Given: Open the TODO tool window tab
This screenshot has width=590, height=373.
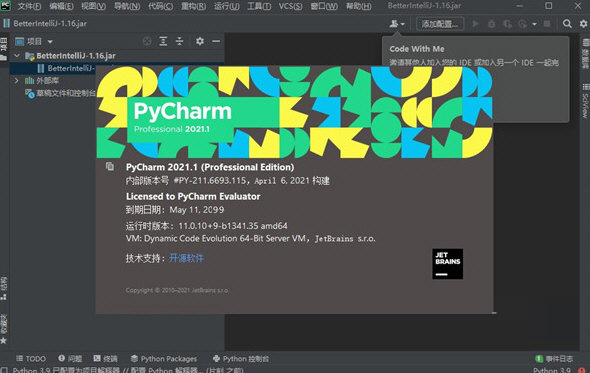Looking at the screenshot, I should click(31, 358).
